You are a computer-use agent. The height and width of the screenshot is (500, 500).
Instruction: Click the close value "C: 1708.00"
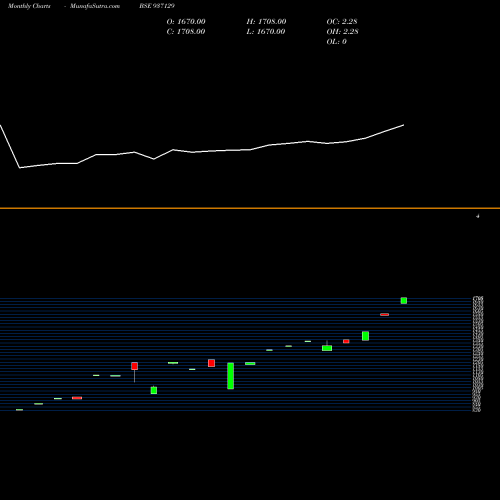tap(186, 32)
